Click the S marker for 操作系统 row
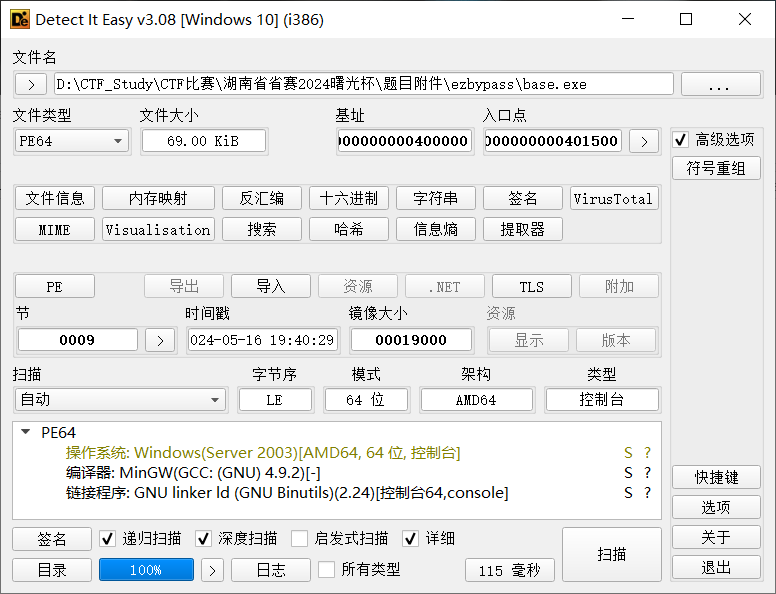 click(628, 453)
